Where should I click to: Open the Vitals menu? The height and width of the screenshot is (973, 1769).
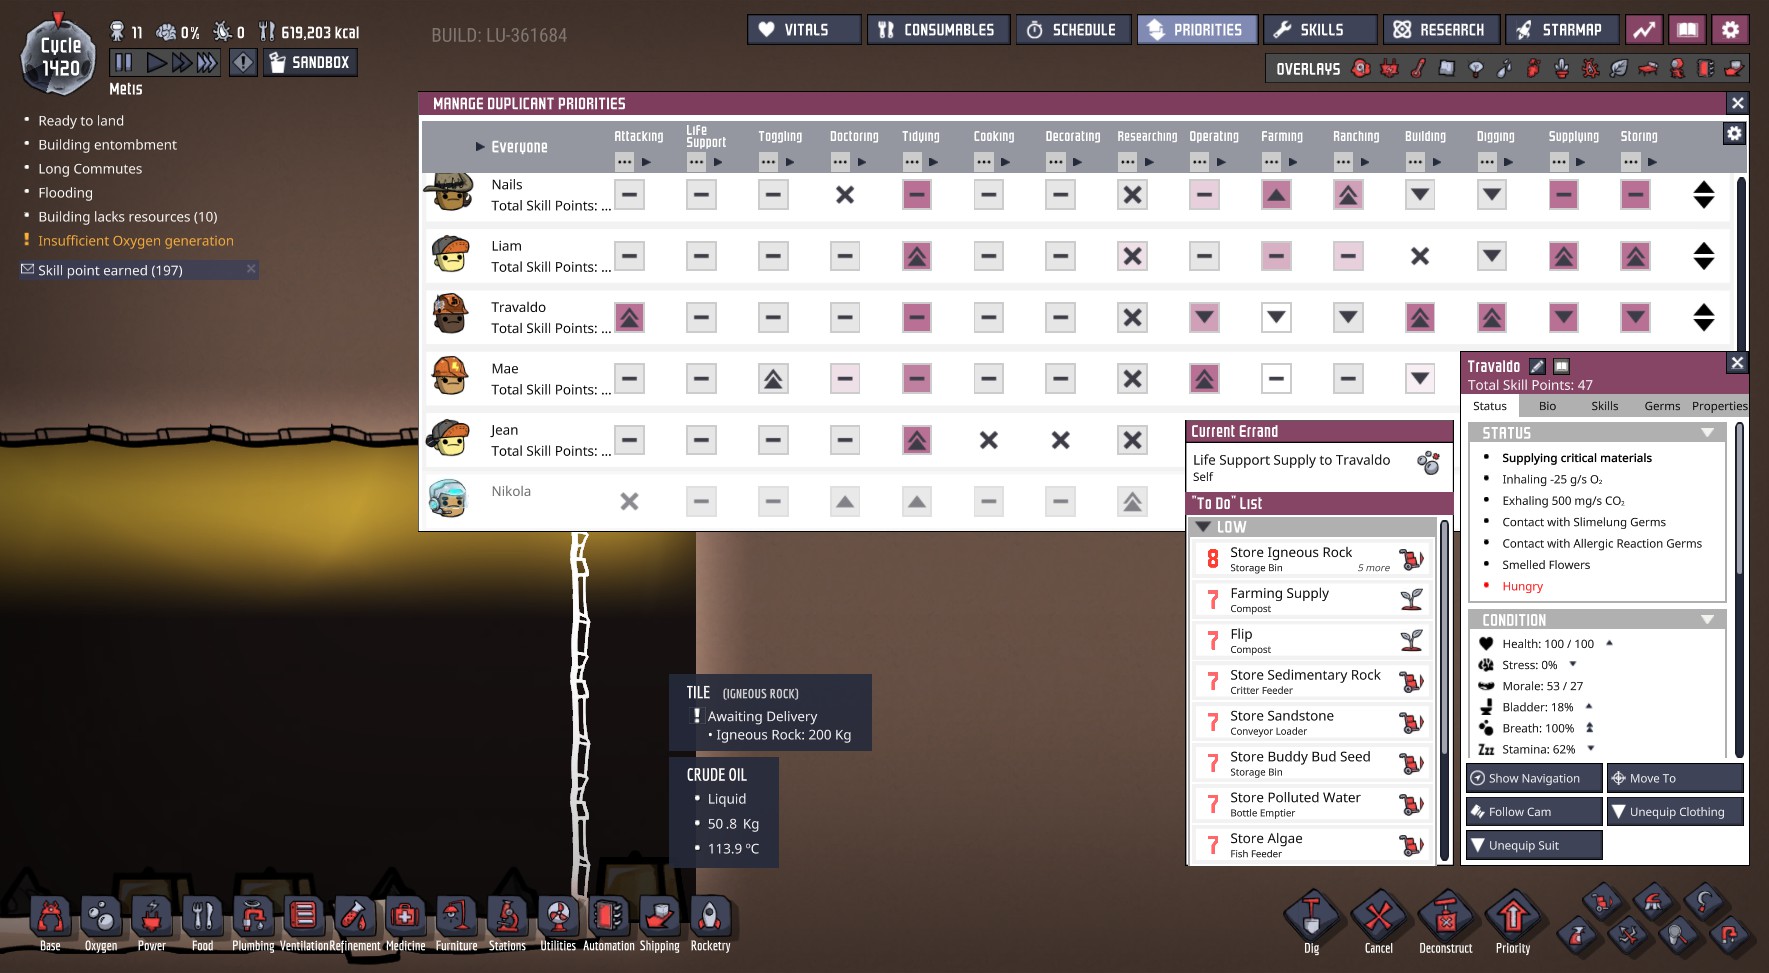804,30
